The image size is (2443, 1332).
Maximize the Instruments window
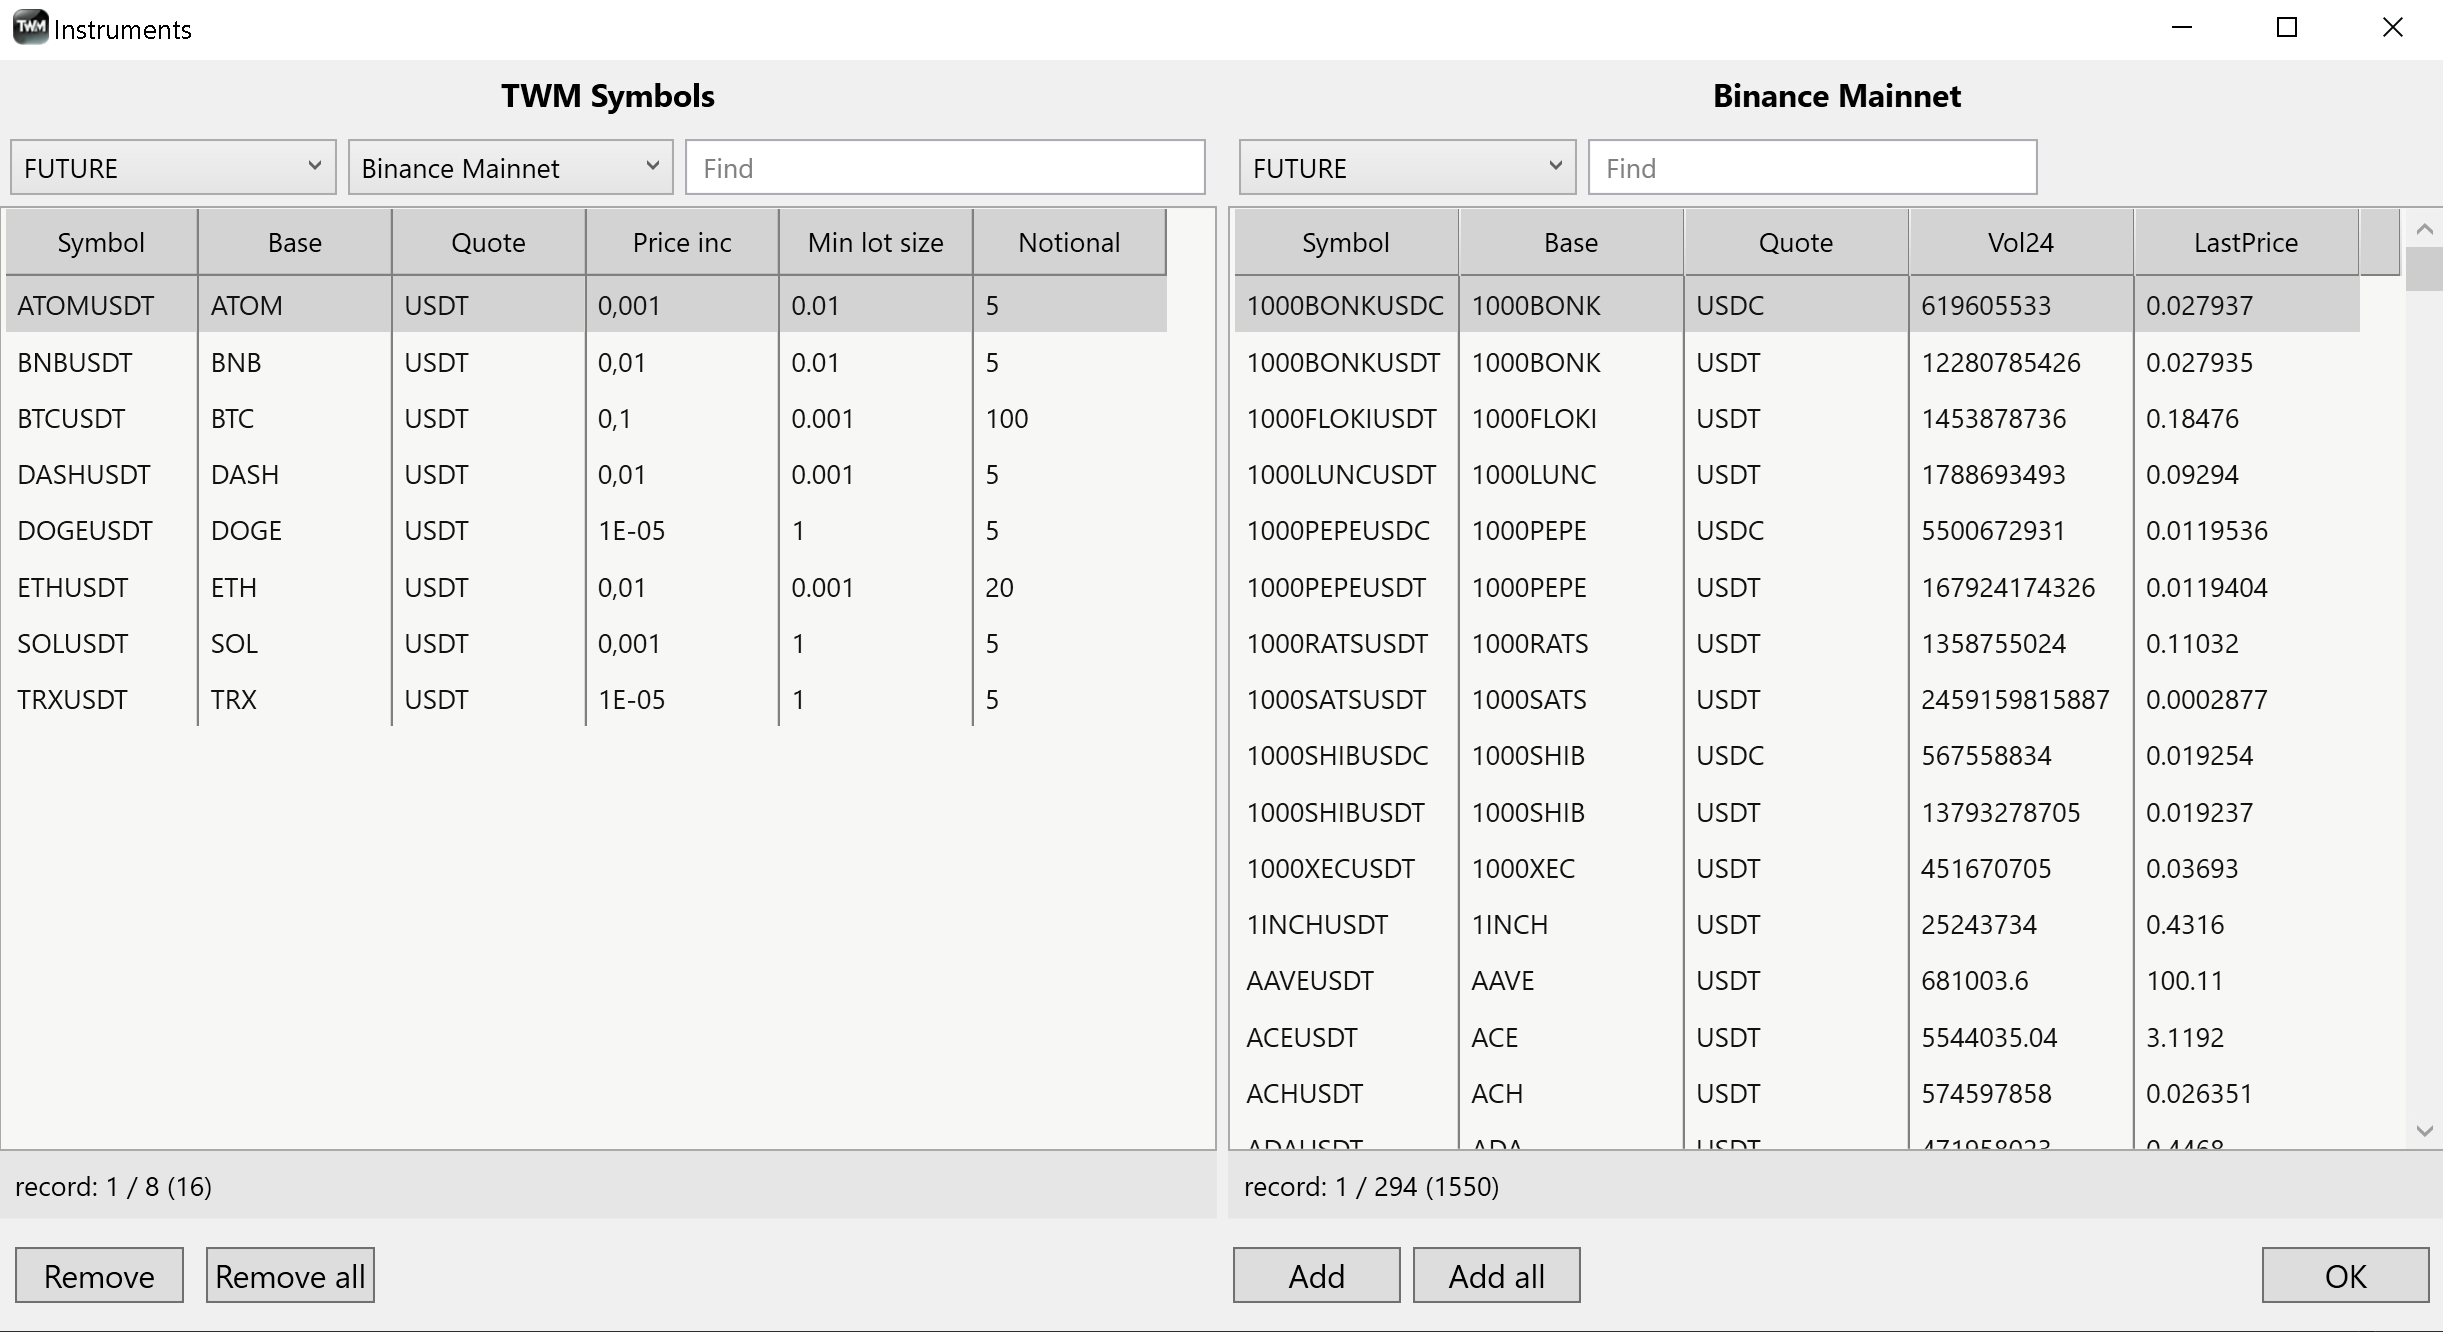2286,28
